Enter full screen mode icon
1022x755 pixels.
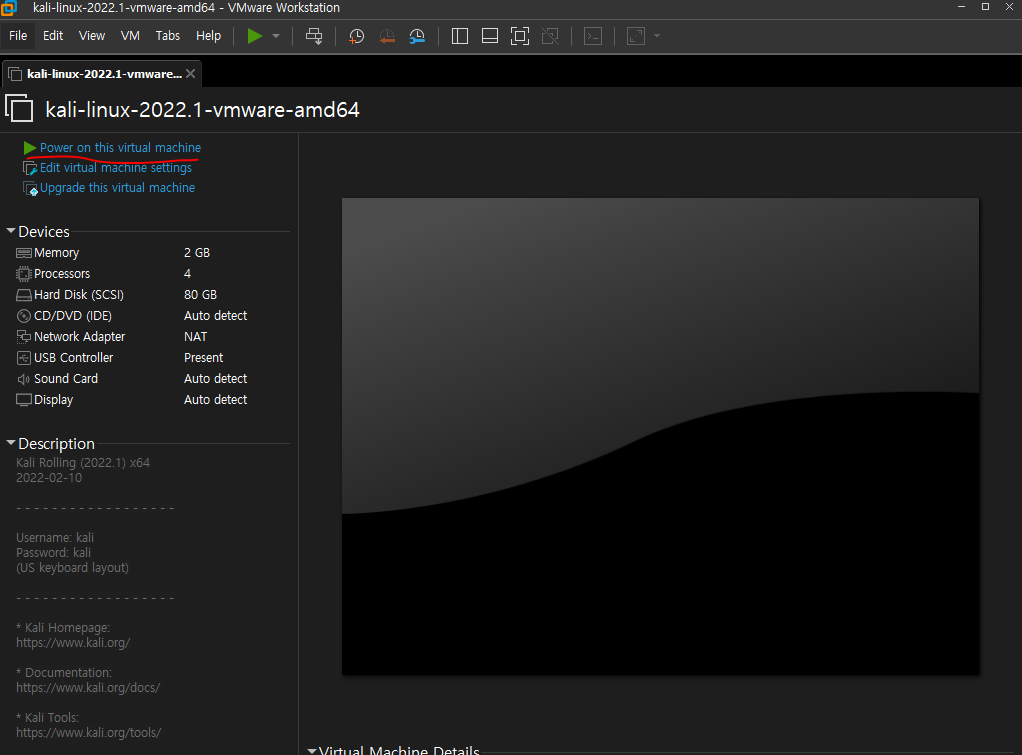[x=519, y=36]
